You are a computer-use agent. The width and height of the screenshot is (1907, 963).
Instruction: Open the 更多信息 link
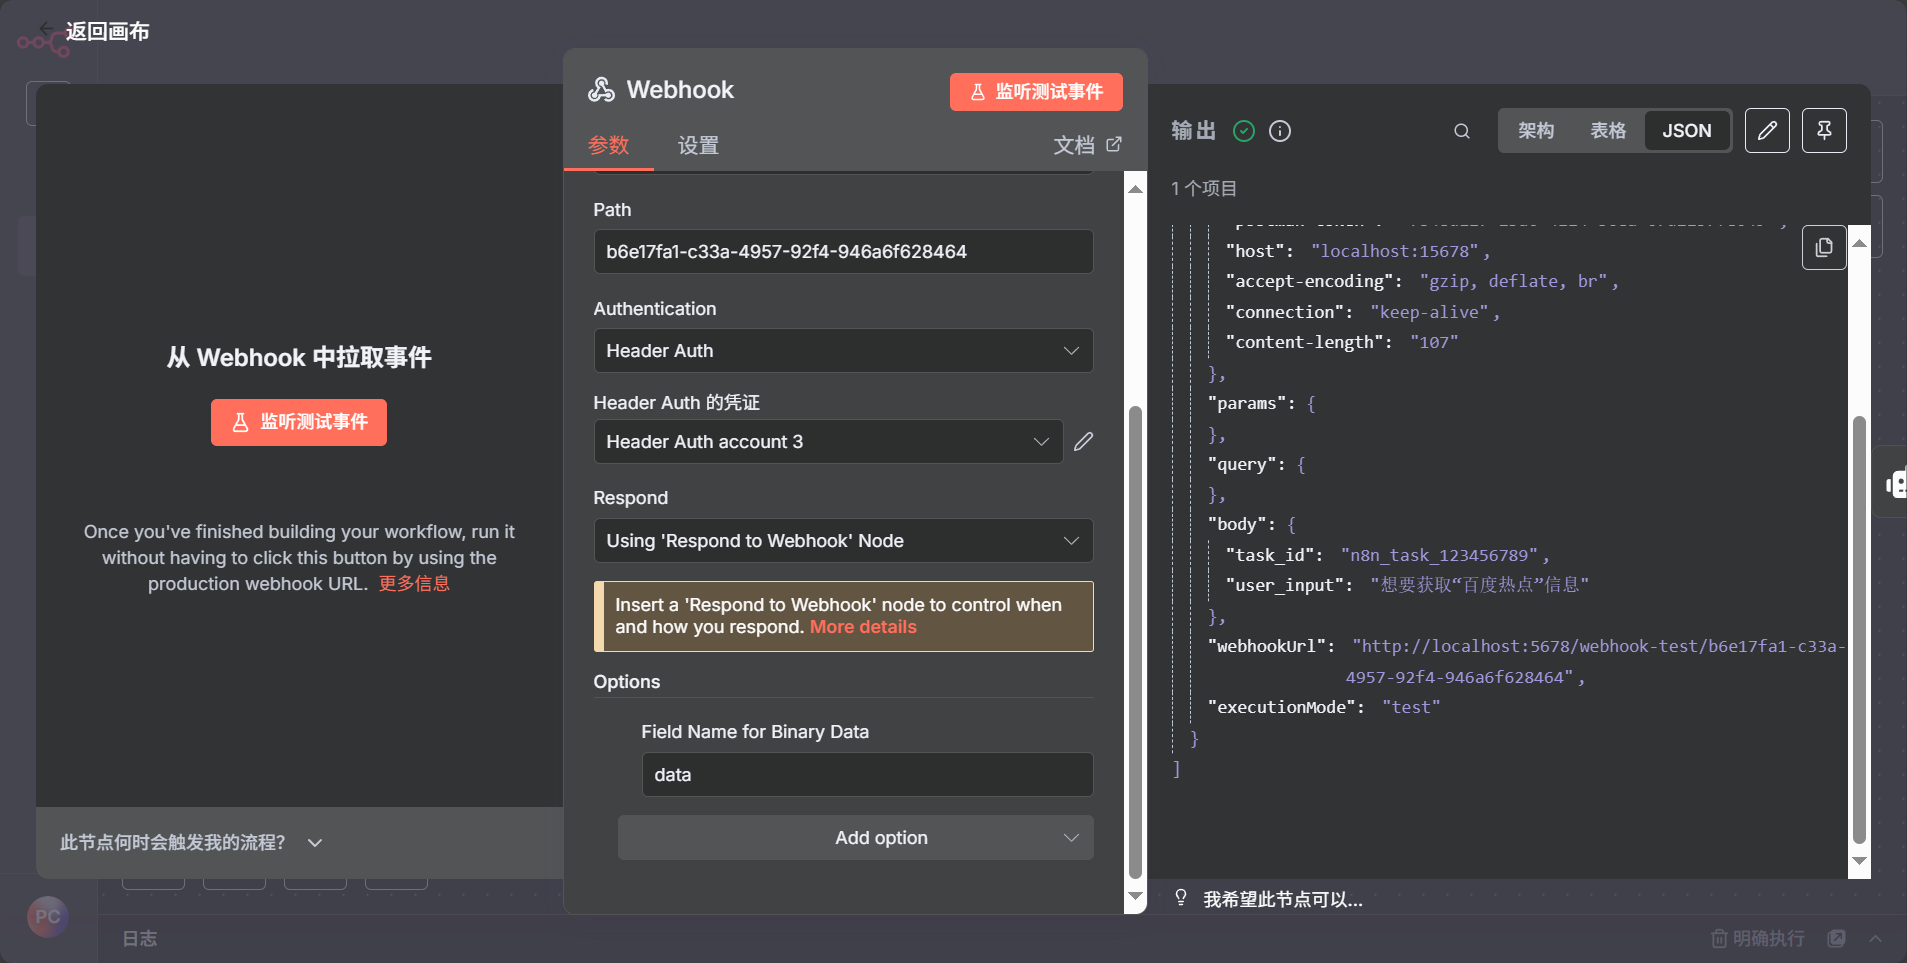(x=414, y=584)
